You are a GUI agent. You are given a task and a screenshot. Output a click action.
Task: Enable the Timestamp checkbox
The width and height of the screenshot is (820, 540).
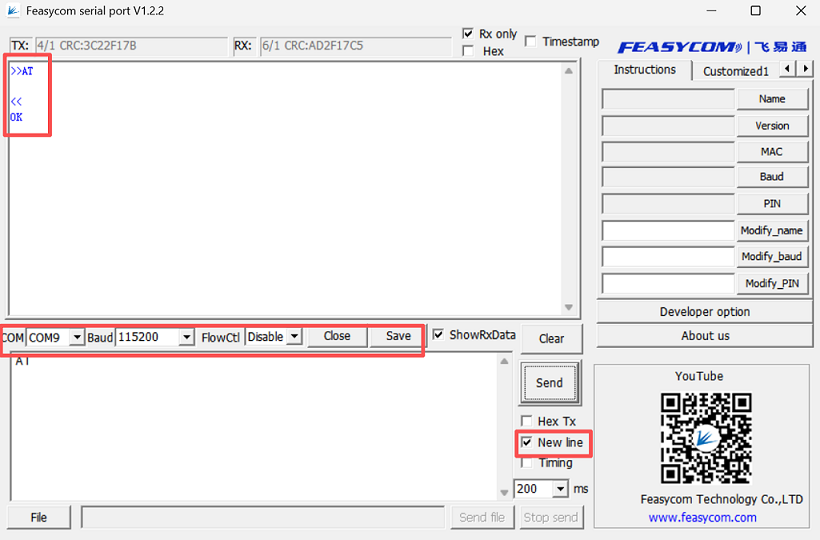tap(531, 42)
